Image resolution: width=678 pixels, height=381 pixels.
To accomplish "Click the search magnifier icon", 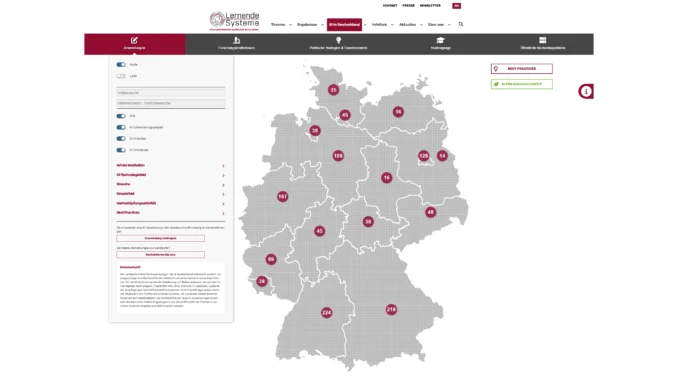I will [x=461, y=24].
